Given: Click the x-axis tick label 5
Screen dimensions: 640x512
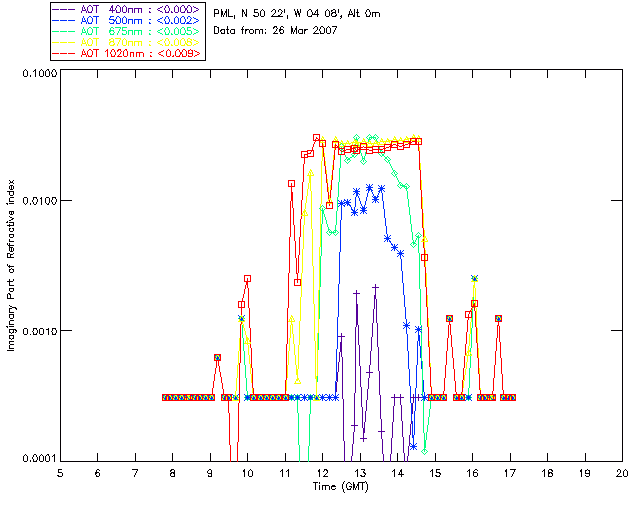Looking at the screenshot, I should [x=60, y=473].
